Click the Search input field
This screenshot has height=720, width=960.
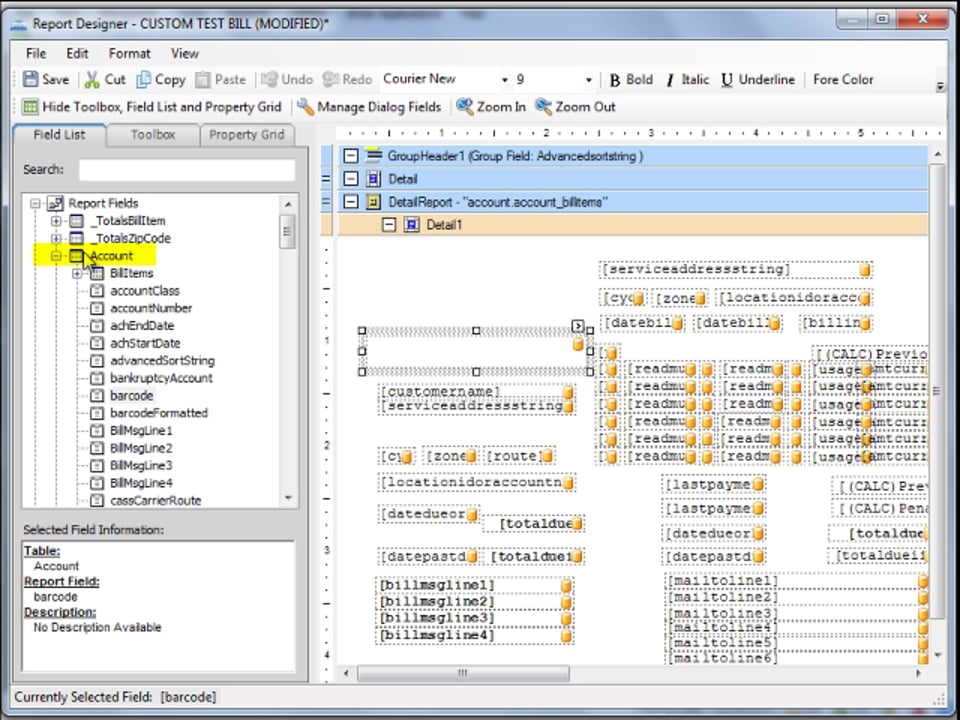coord(187,170)
